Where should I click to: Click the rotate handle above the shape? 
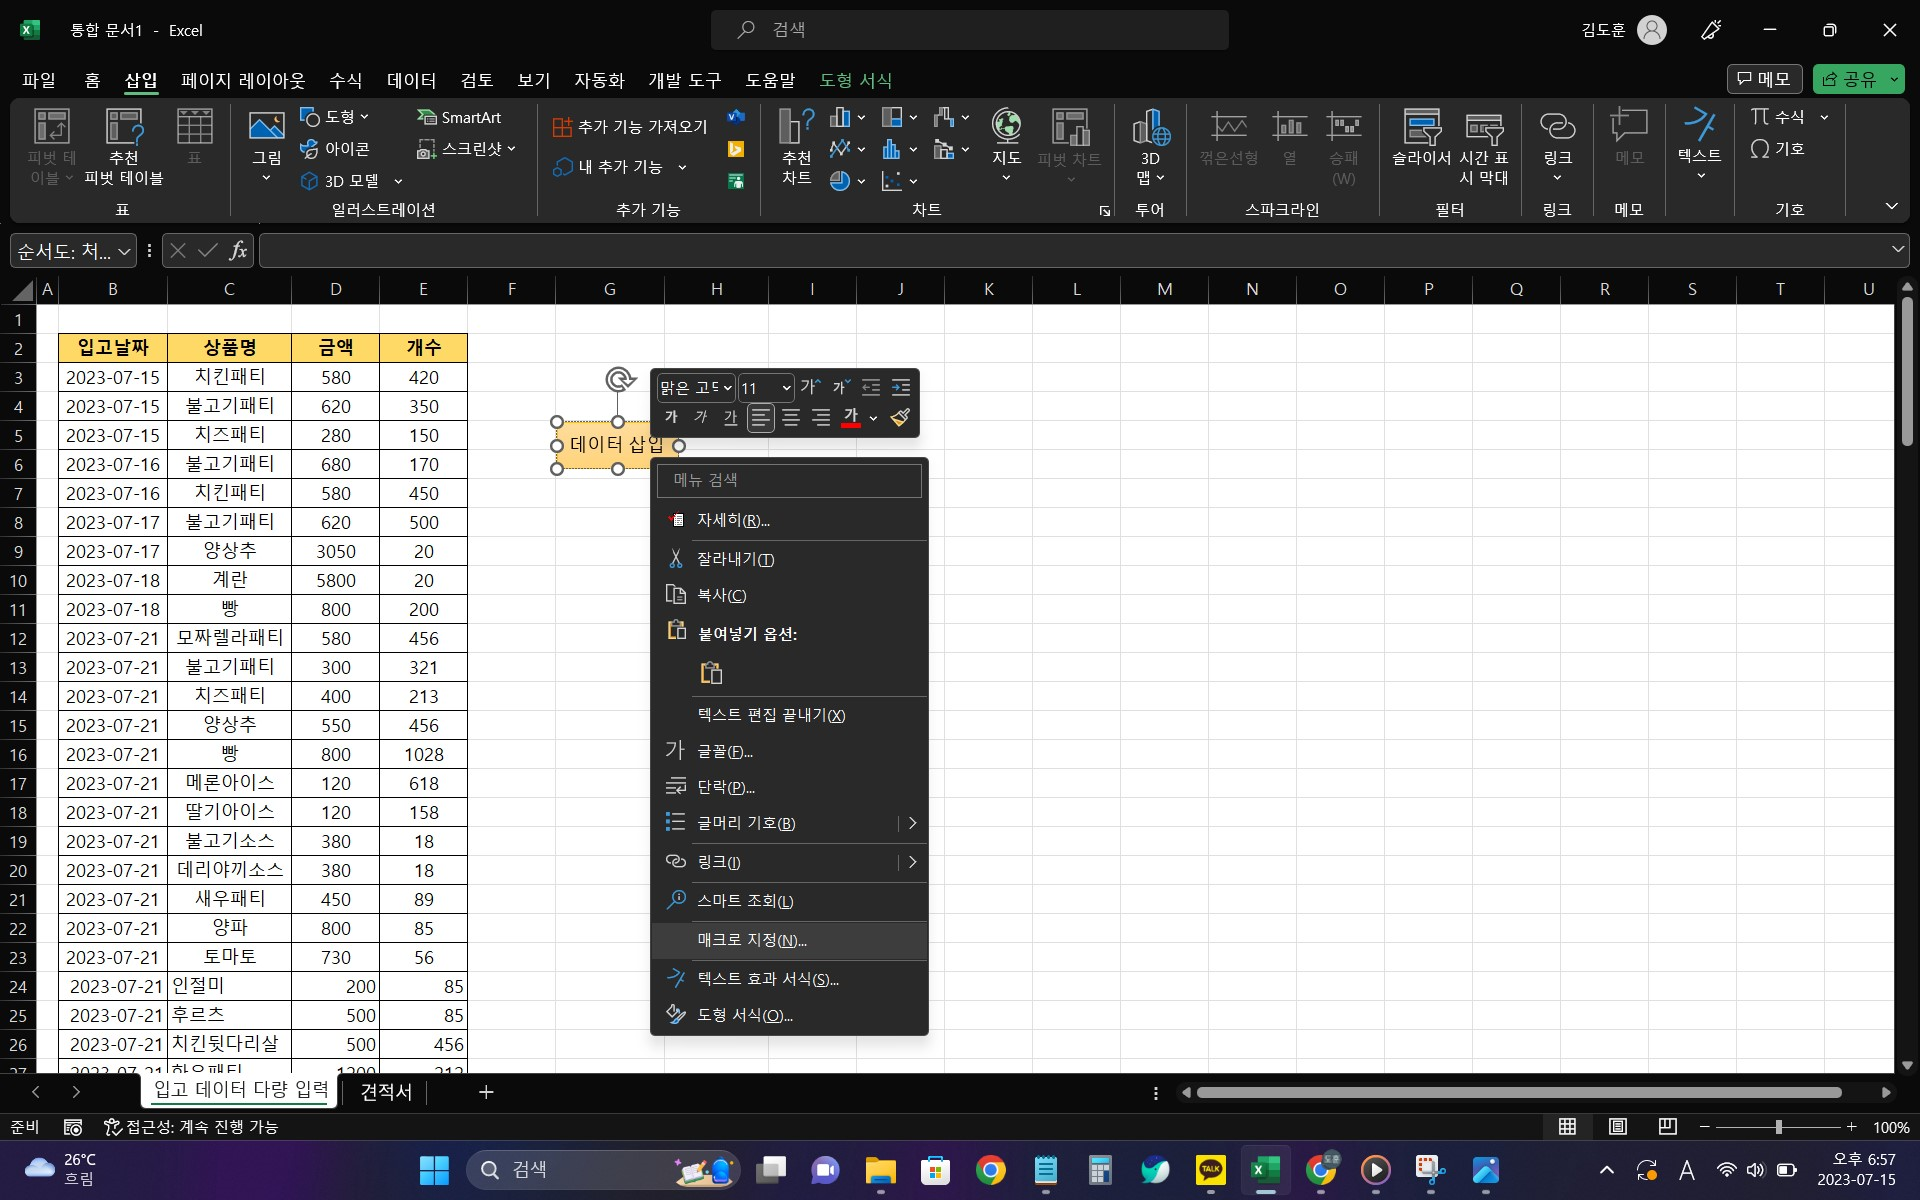tap(619, 380)
